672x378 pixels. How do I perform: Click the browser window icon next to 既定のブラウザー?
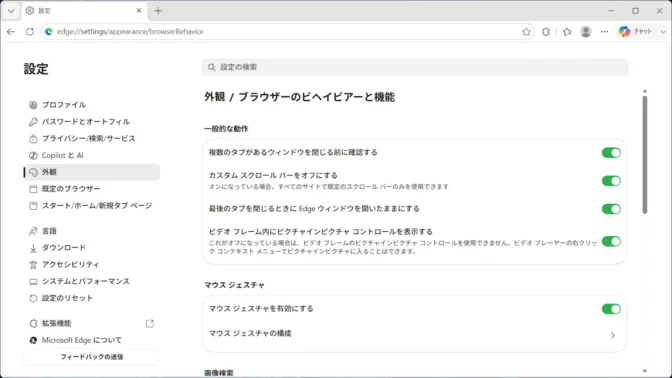pyautogui.click(x=33, y=189)
